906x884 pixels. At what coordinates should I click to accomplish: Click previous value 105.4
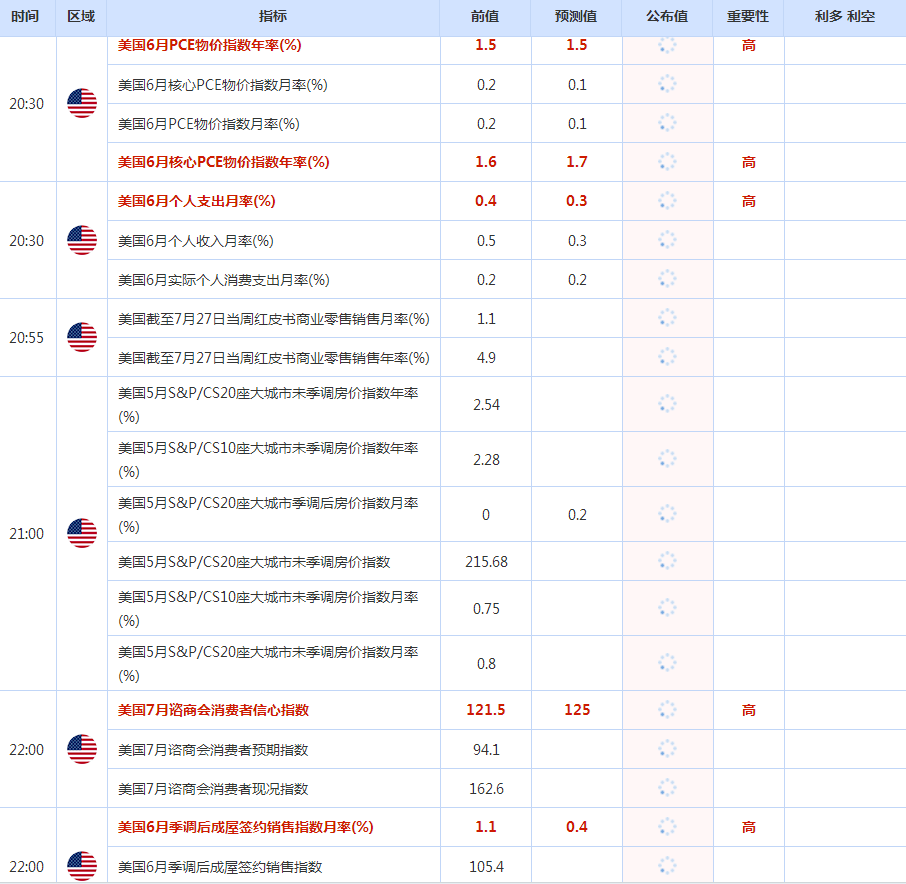[x=486, y=867]
